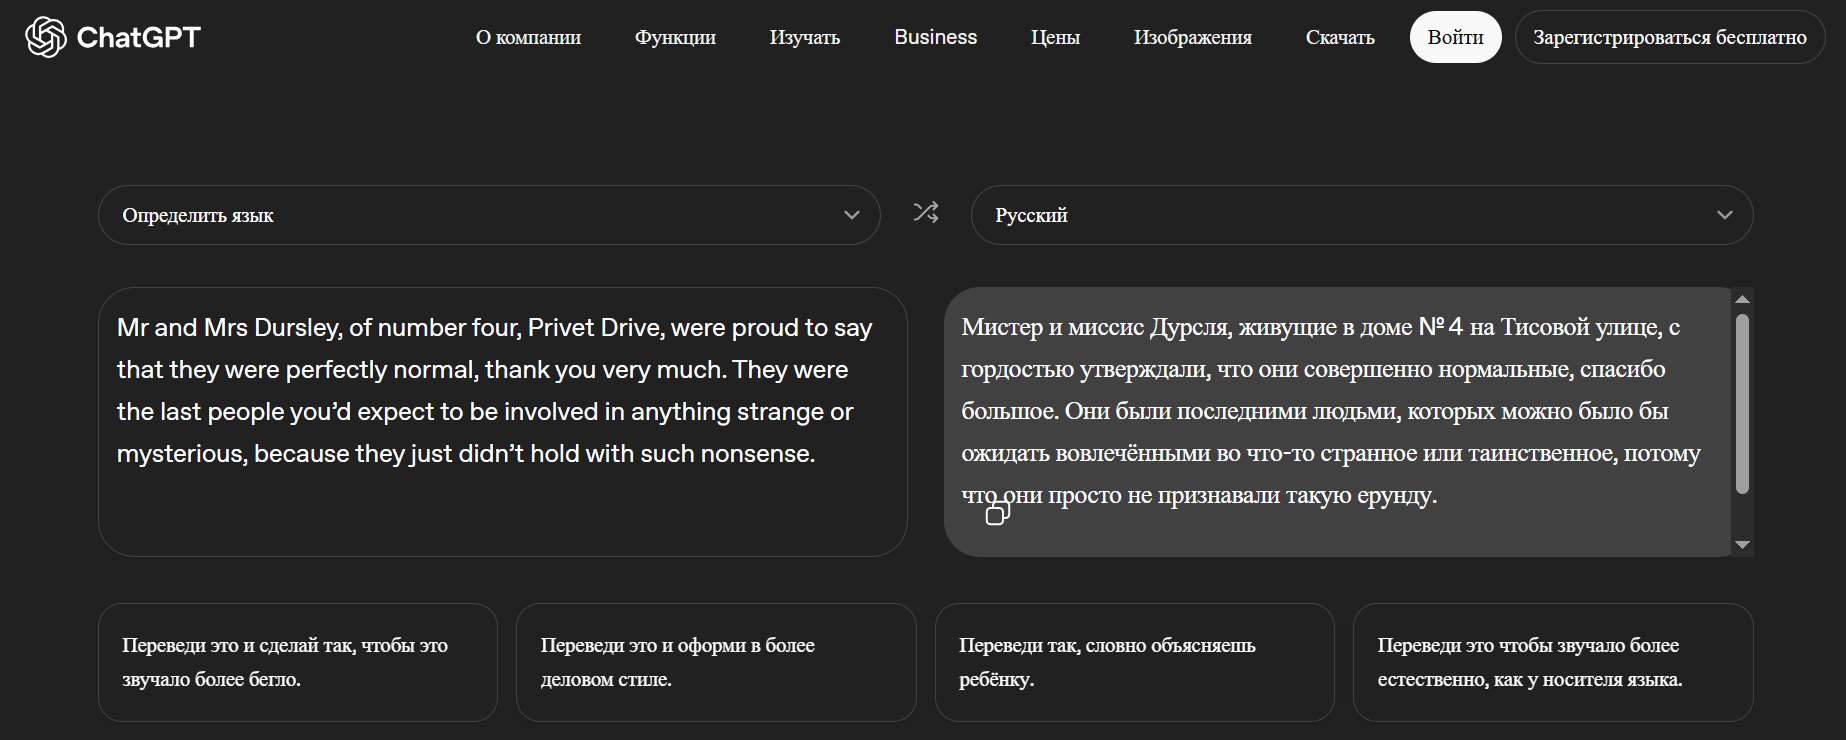1846x740 pixels.
Task: Open the 'О компании' menu
Action: 528,38
